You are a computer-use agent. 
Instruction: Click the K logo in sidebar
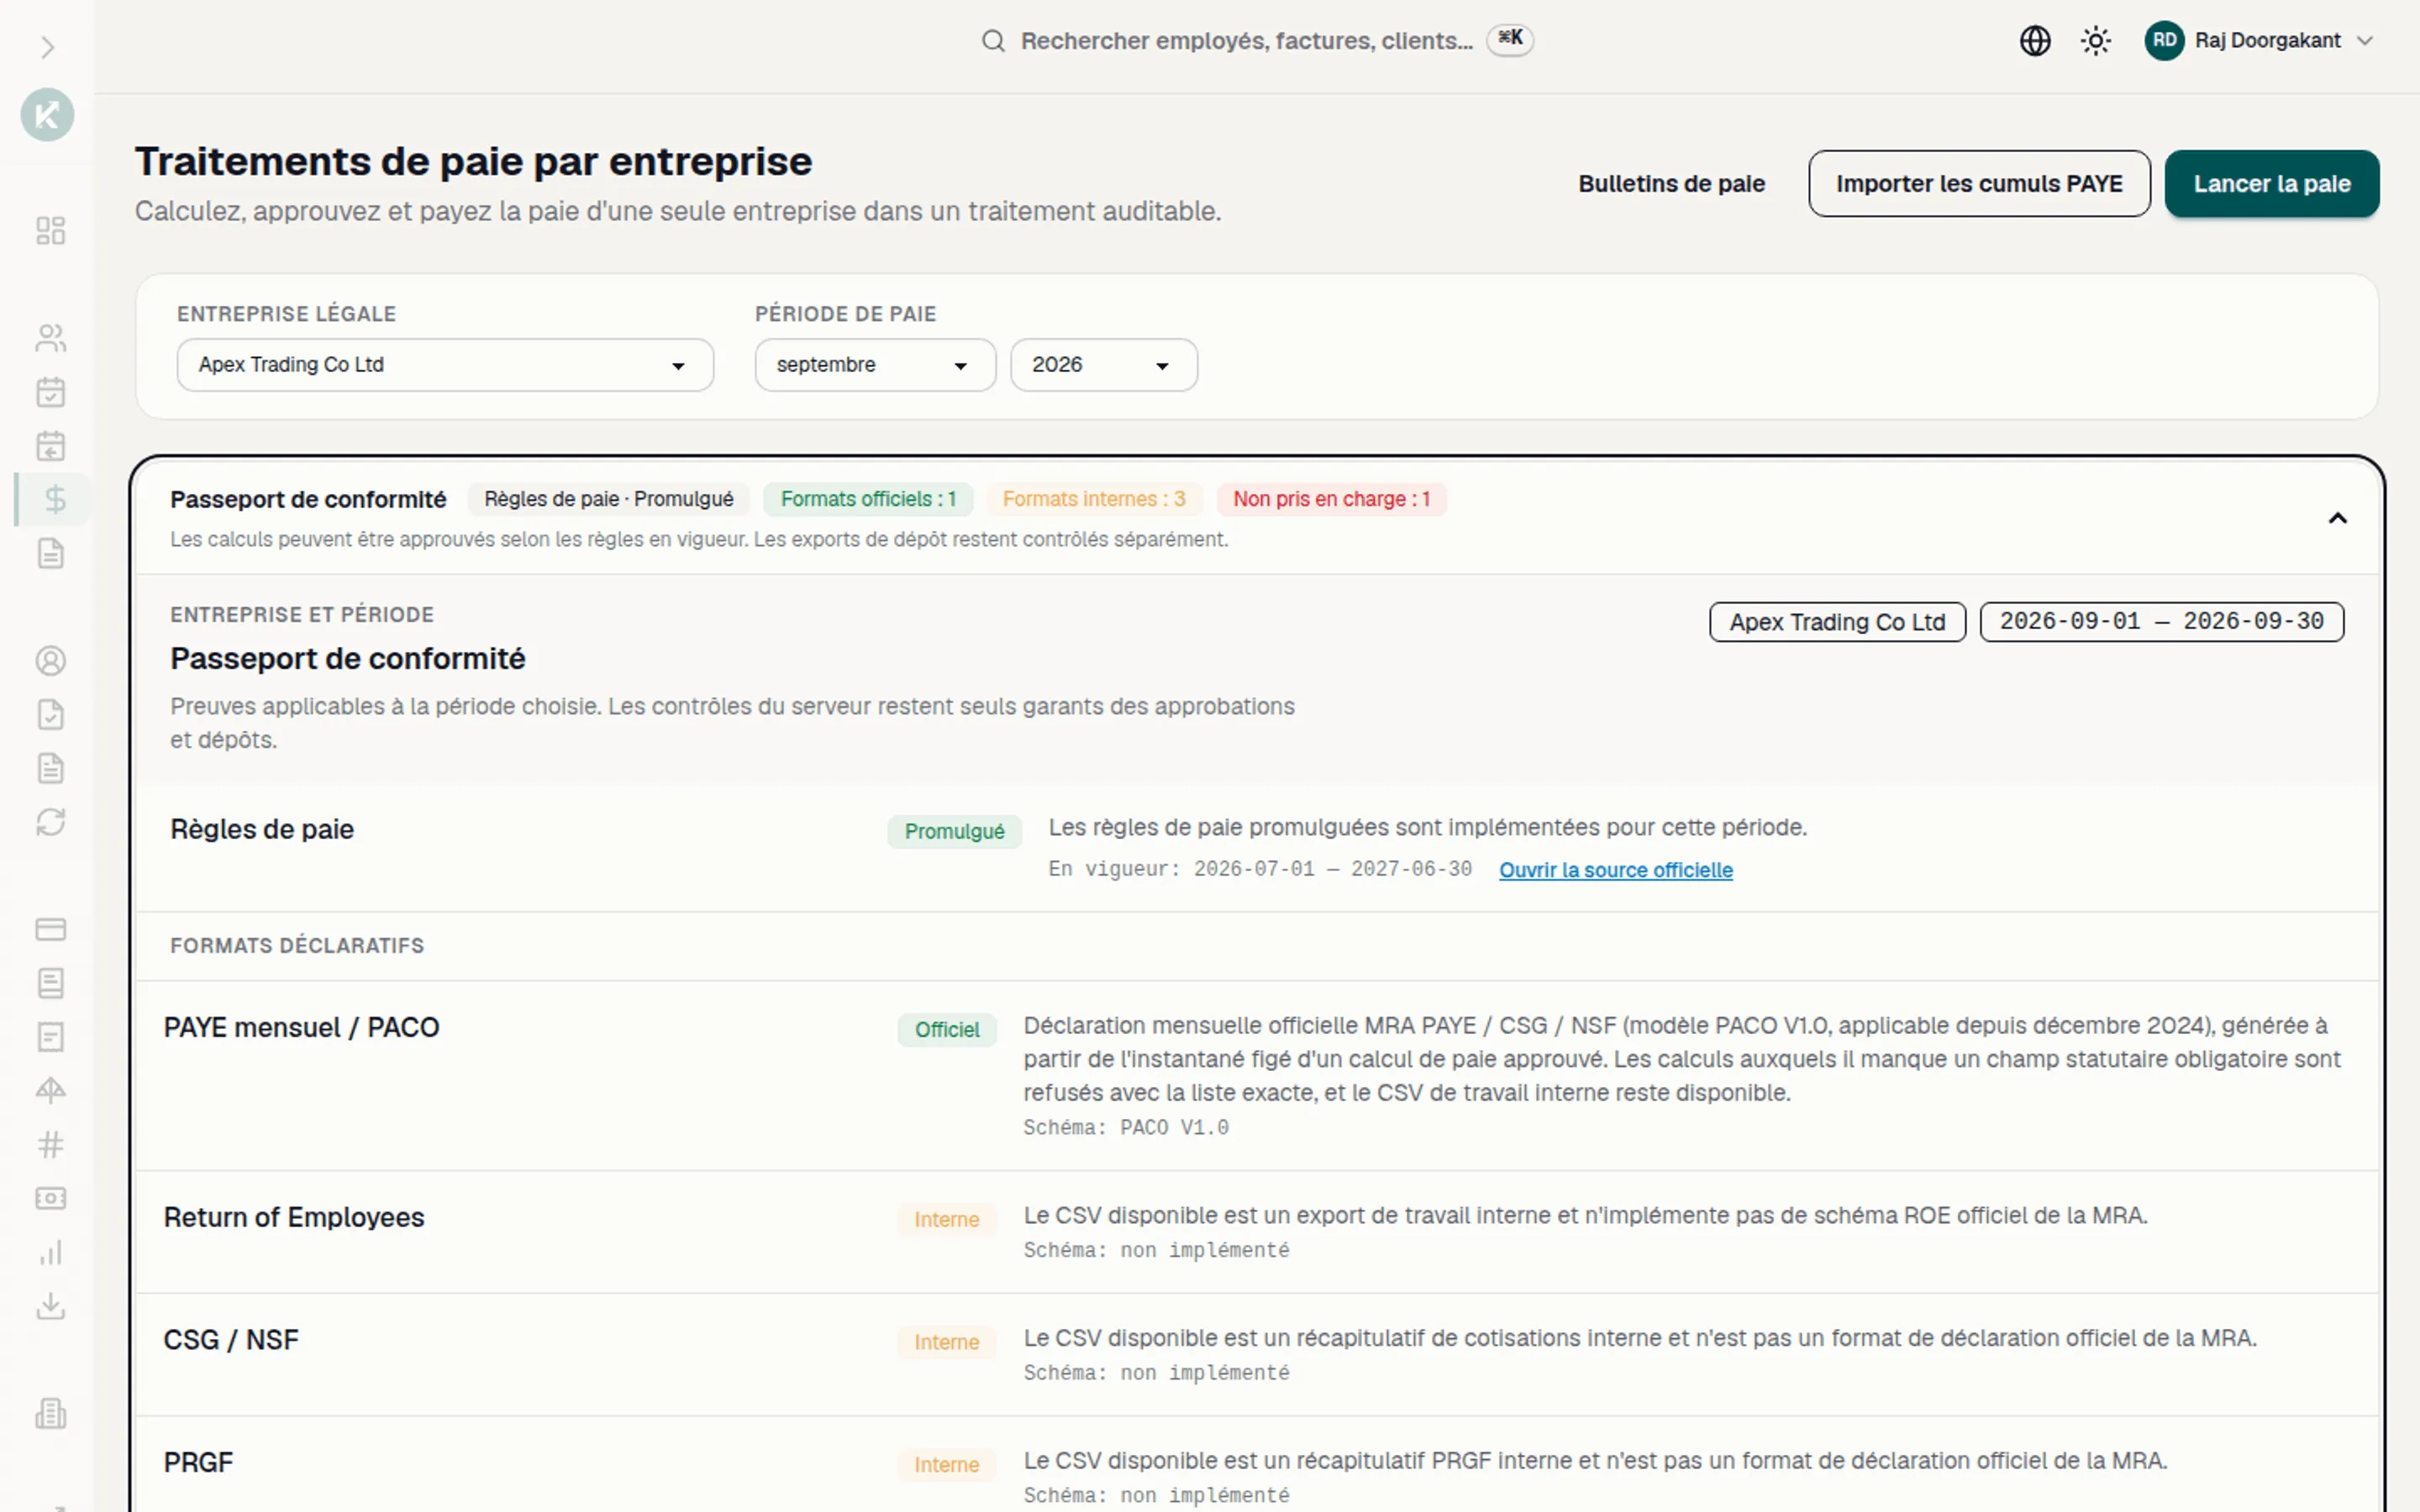coord(47,115)
